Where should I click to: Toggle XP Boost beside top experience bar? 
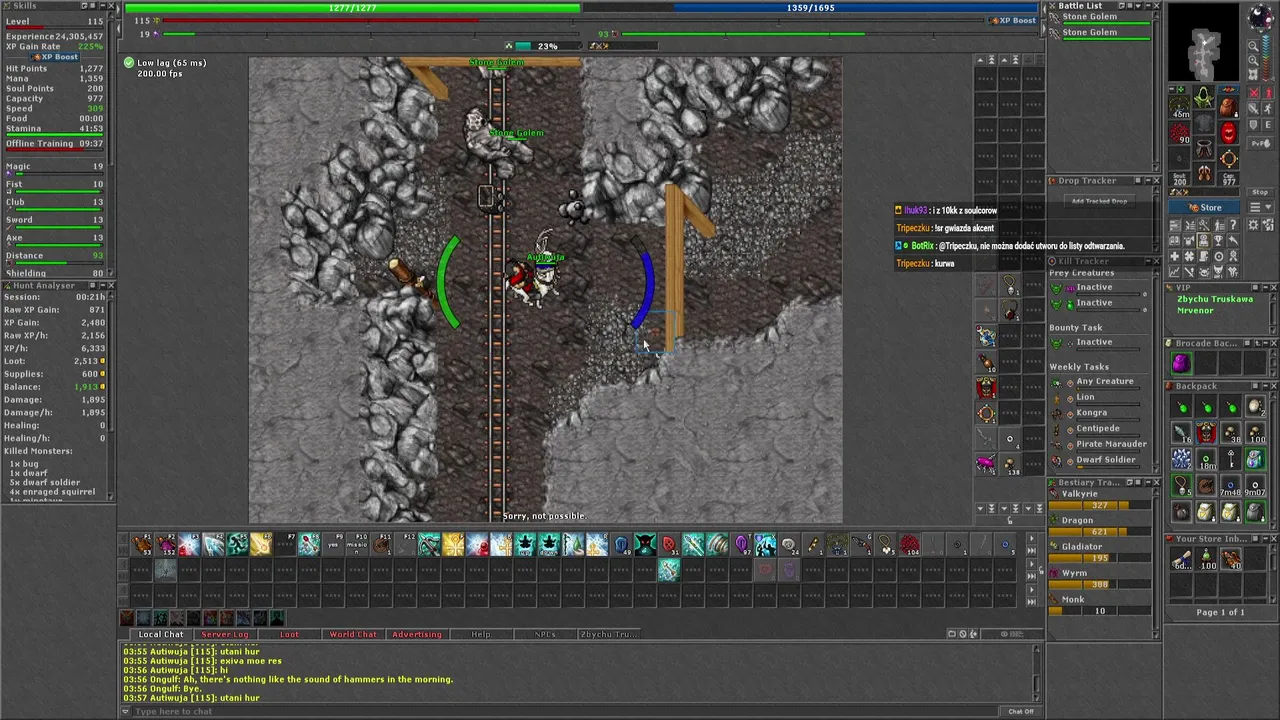pyautogui.click(x=1013, y=20)
